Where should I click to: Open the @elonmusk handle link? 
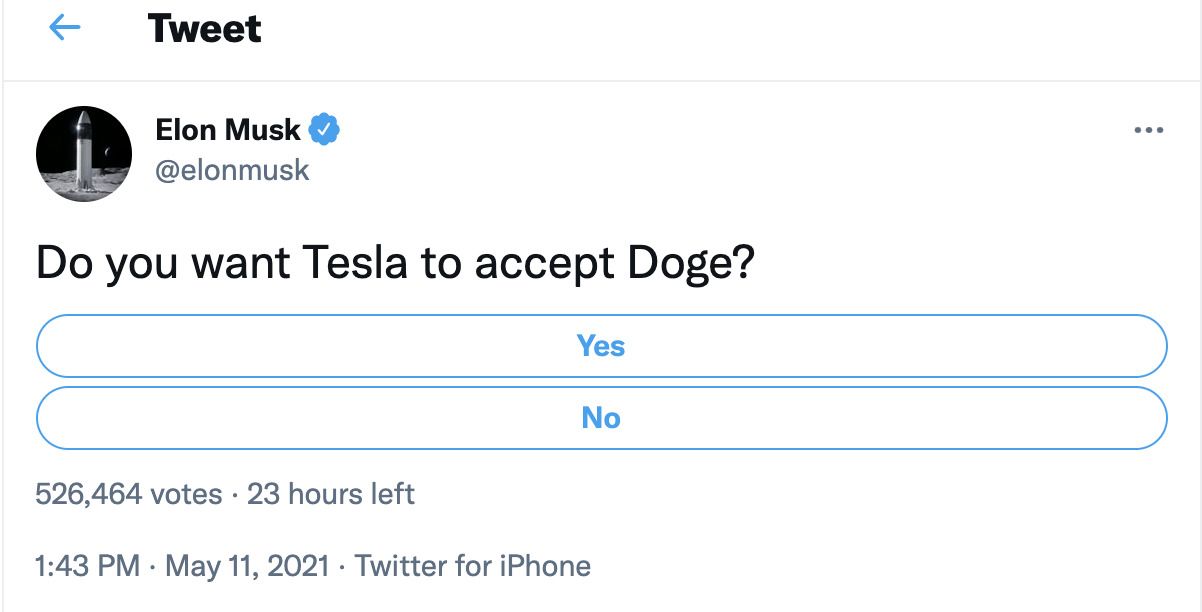[x=232, y=170]
